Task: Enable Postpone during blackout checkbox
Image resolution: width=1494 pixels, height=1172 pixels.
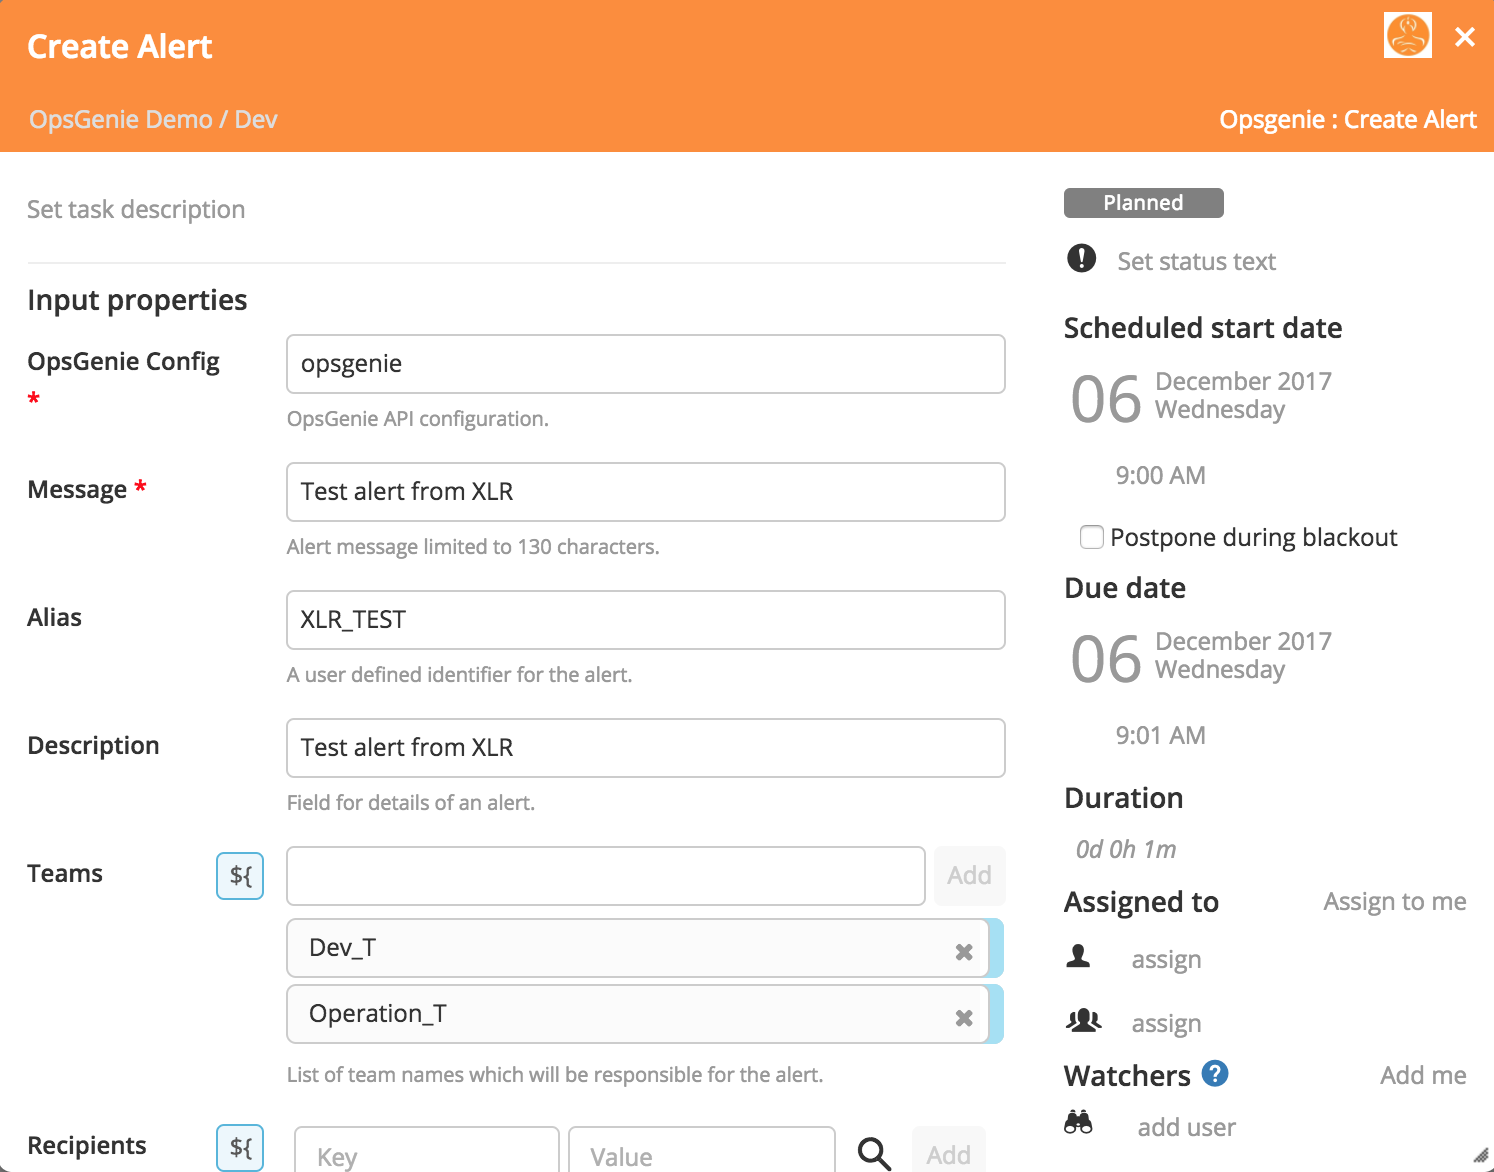Action: click(1092, 537)
